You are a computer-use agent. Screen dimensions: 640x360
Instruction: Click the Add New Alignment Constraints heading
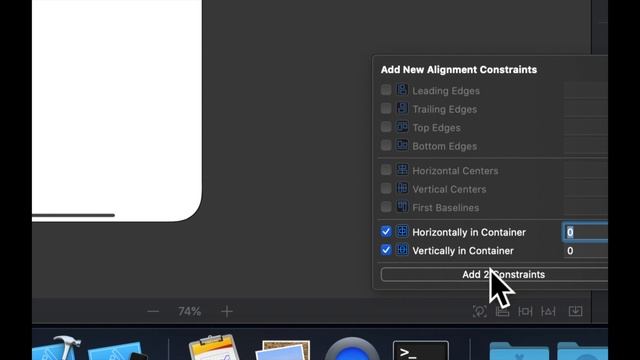pyautogui.click(x=459, y=69)
